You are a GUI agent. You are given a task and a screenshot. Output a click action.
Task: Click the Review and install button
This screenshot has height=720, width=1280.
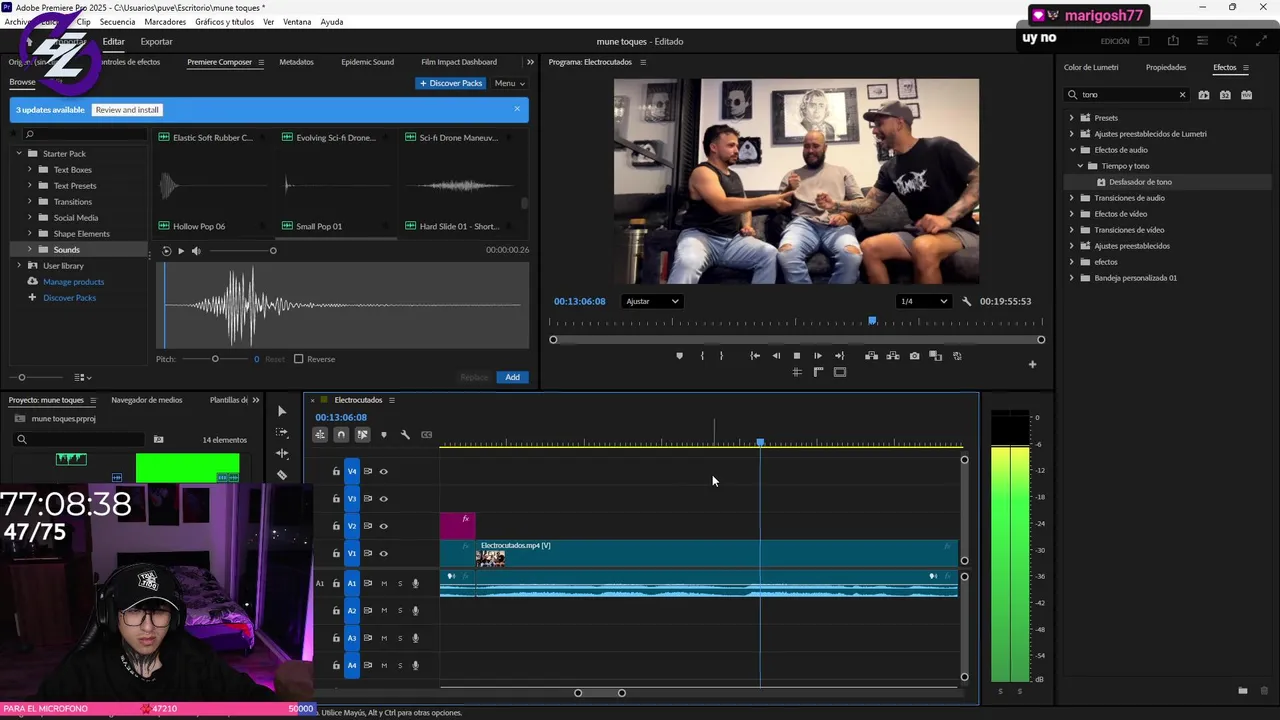(x=127, y=110)
